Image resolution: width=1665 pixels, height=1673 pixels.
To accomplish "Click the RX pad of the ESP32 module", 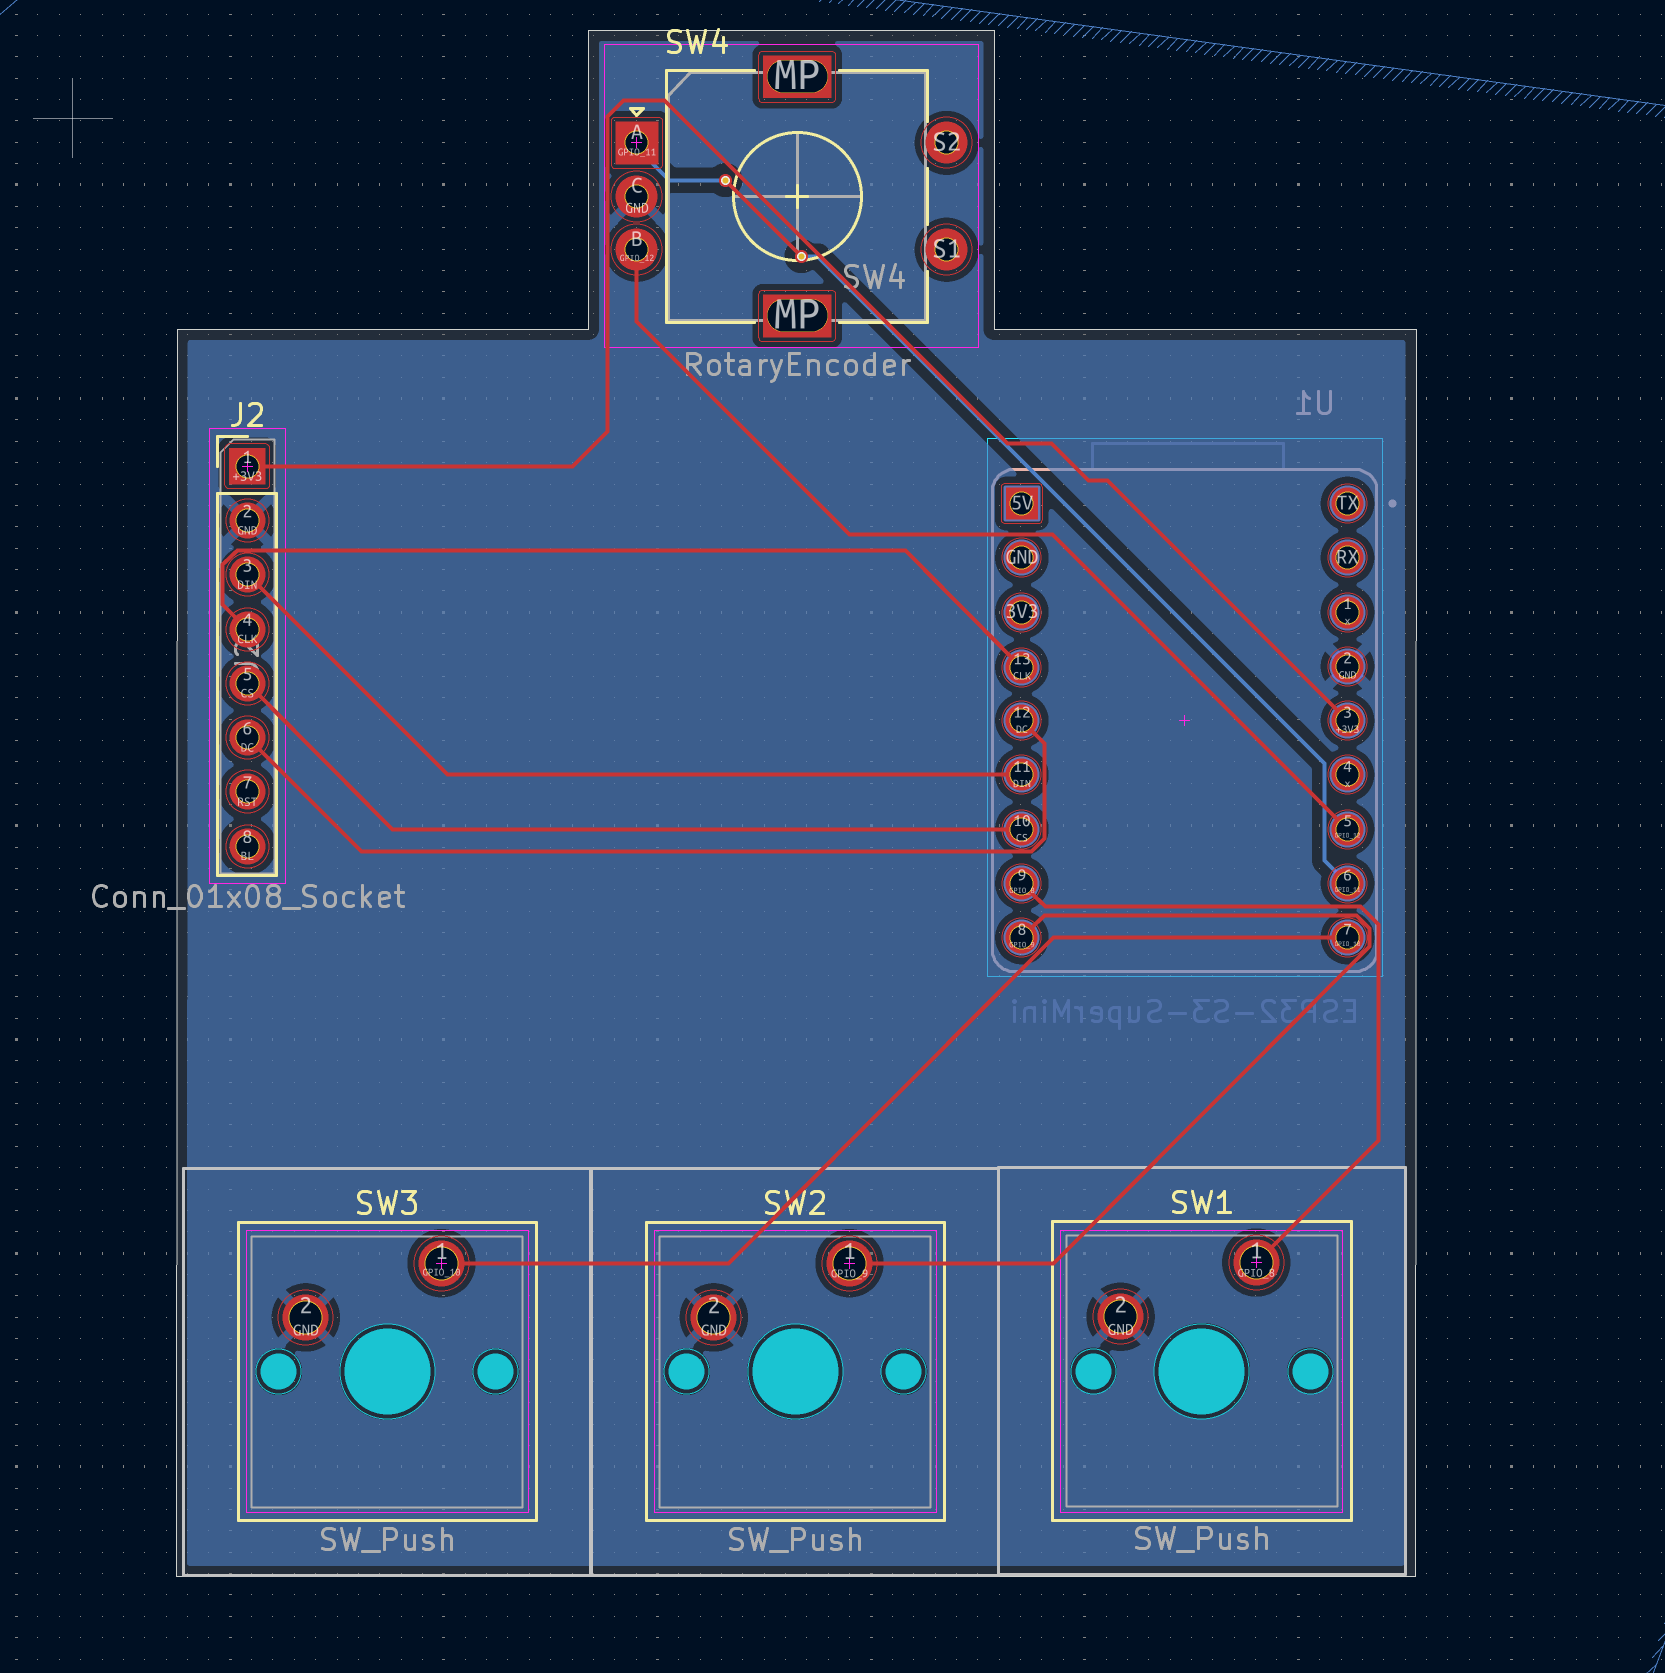I will click(x=1347, y=557).
